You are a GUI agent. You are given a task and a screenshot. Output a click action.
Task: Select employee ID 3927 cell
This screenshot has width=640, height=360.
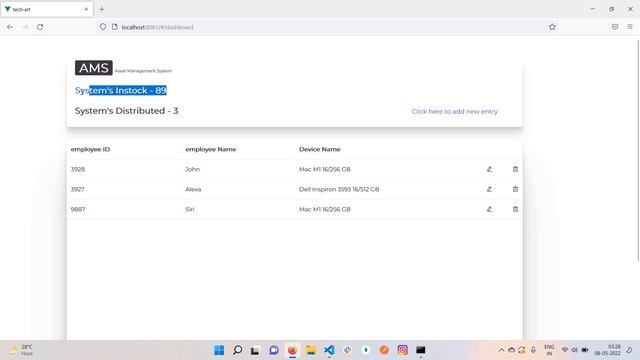pyautogui.click(x=78, y=189)
